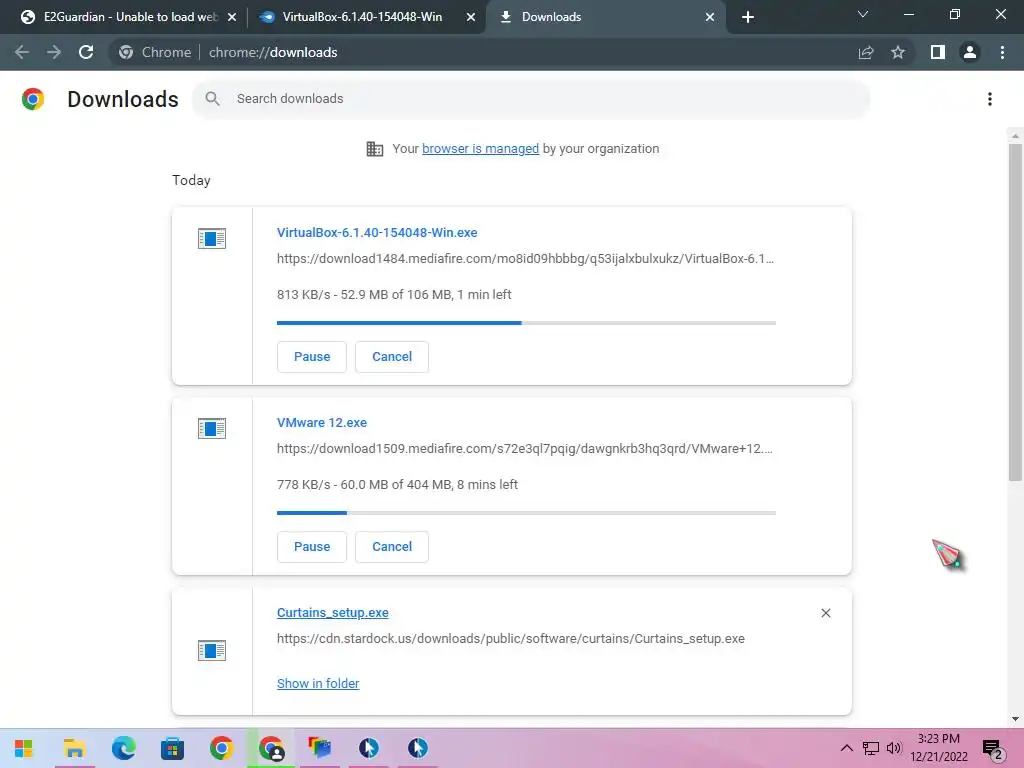Click the share page icon in address bar
Image resolution: width=1024 pixels, height=768 pixels.
coord(866,52)
